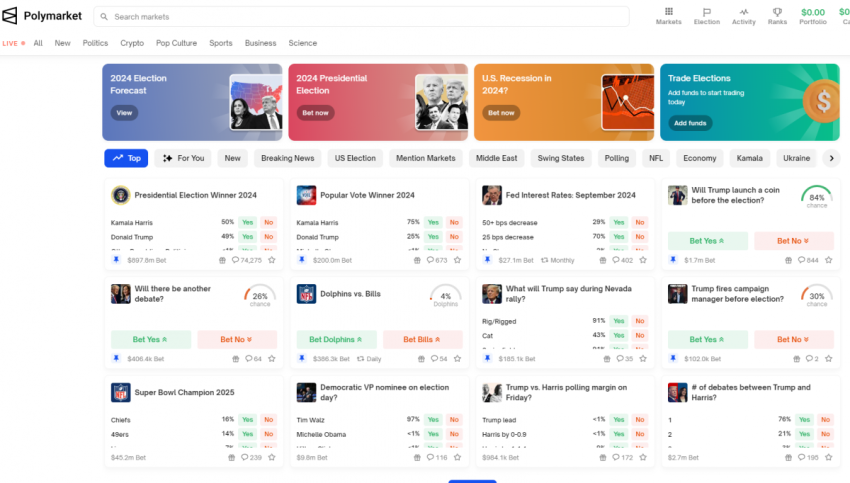This screenshot has width=850, height=483.
Task: Bookmark Popular Vote Winner 2024 with star
Action: point(458,260)
